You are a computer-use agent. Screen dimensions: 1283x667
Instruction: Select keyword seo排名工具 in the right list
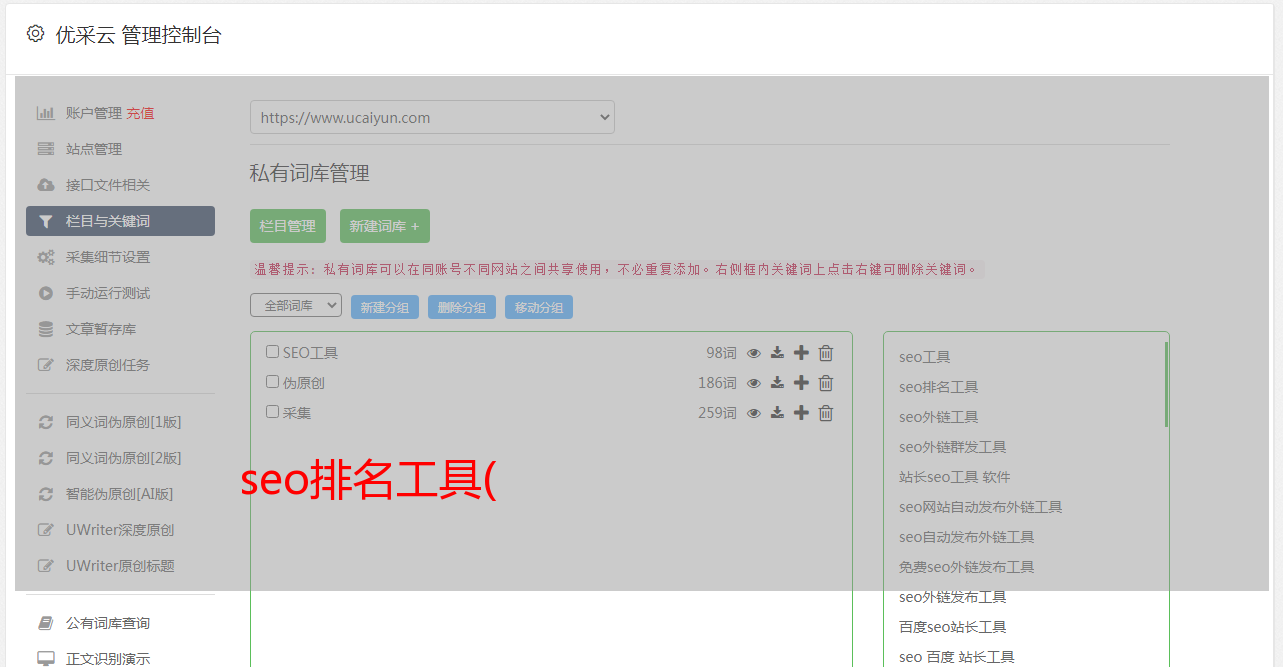pos(939,387)
